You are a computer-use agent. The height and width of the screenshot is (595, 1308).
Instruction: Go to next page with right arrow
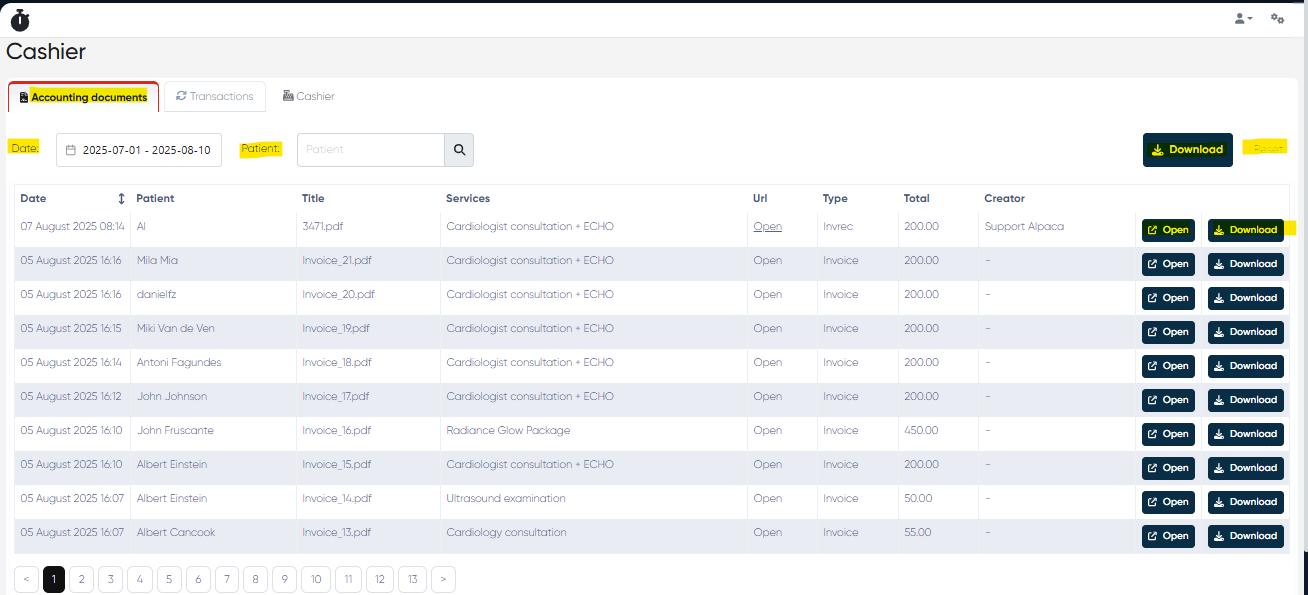[x=443, y=579]
